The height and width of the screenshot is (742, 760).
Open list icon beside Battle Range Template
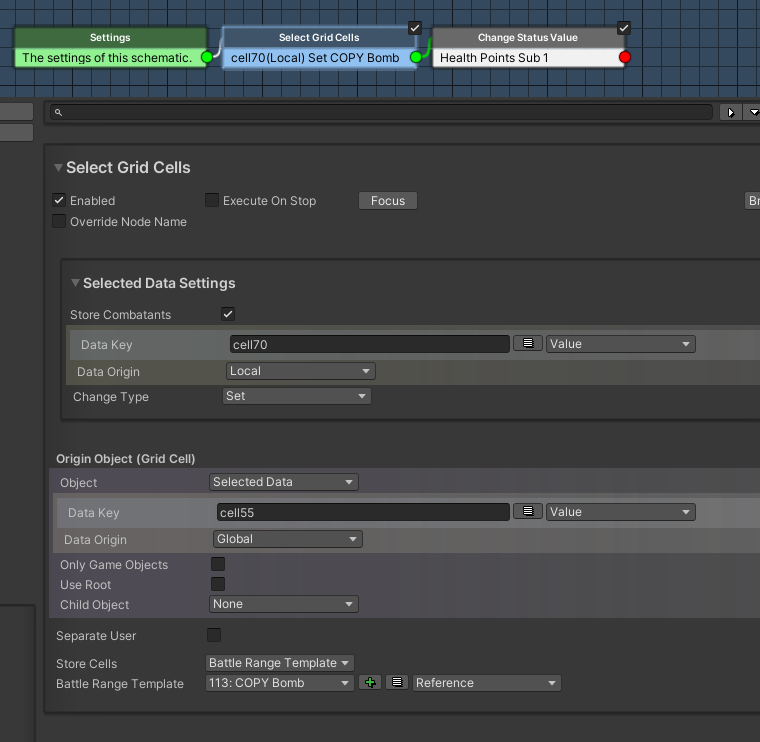[x=397, y=682]
